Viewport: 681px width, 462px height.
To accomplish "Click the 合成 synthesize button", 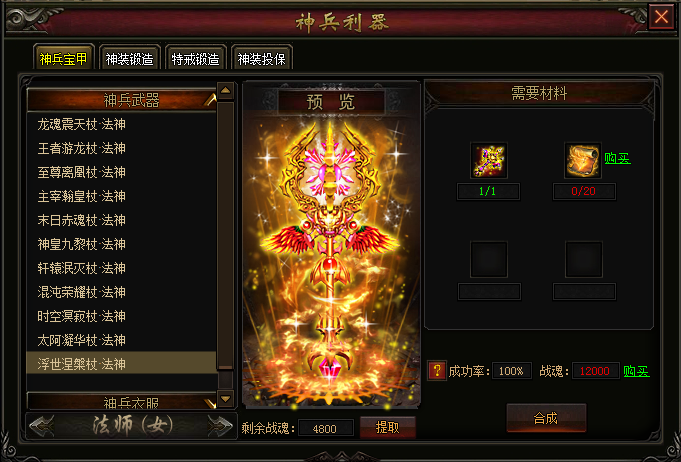I will click(546, 418).
